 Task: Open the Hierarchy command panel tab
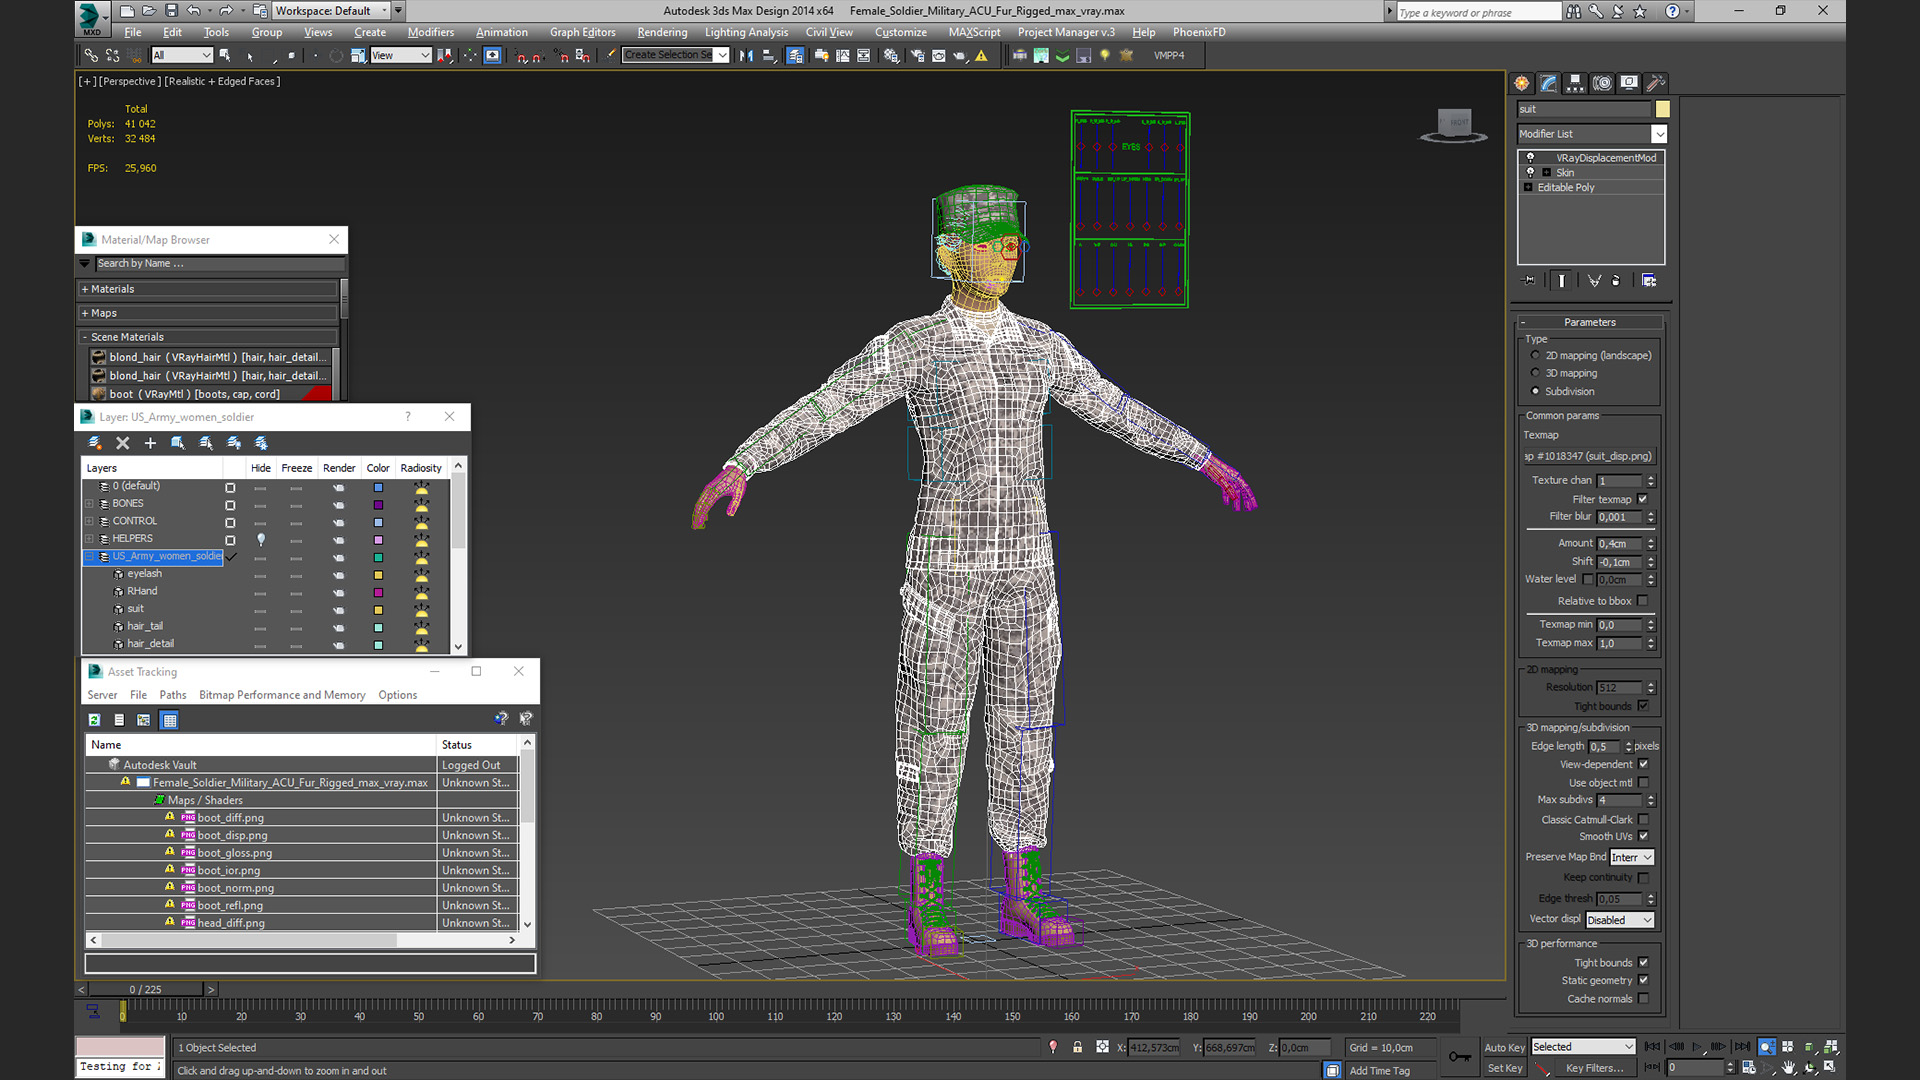1575,83
